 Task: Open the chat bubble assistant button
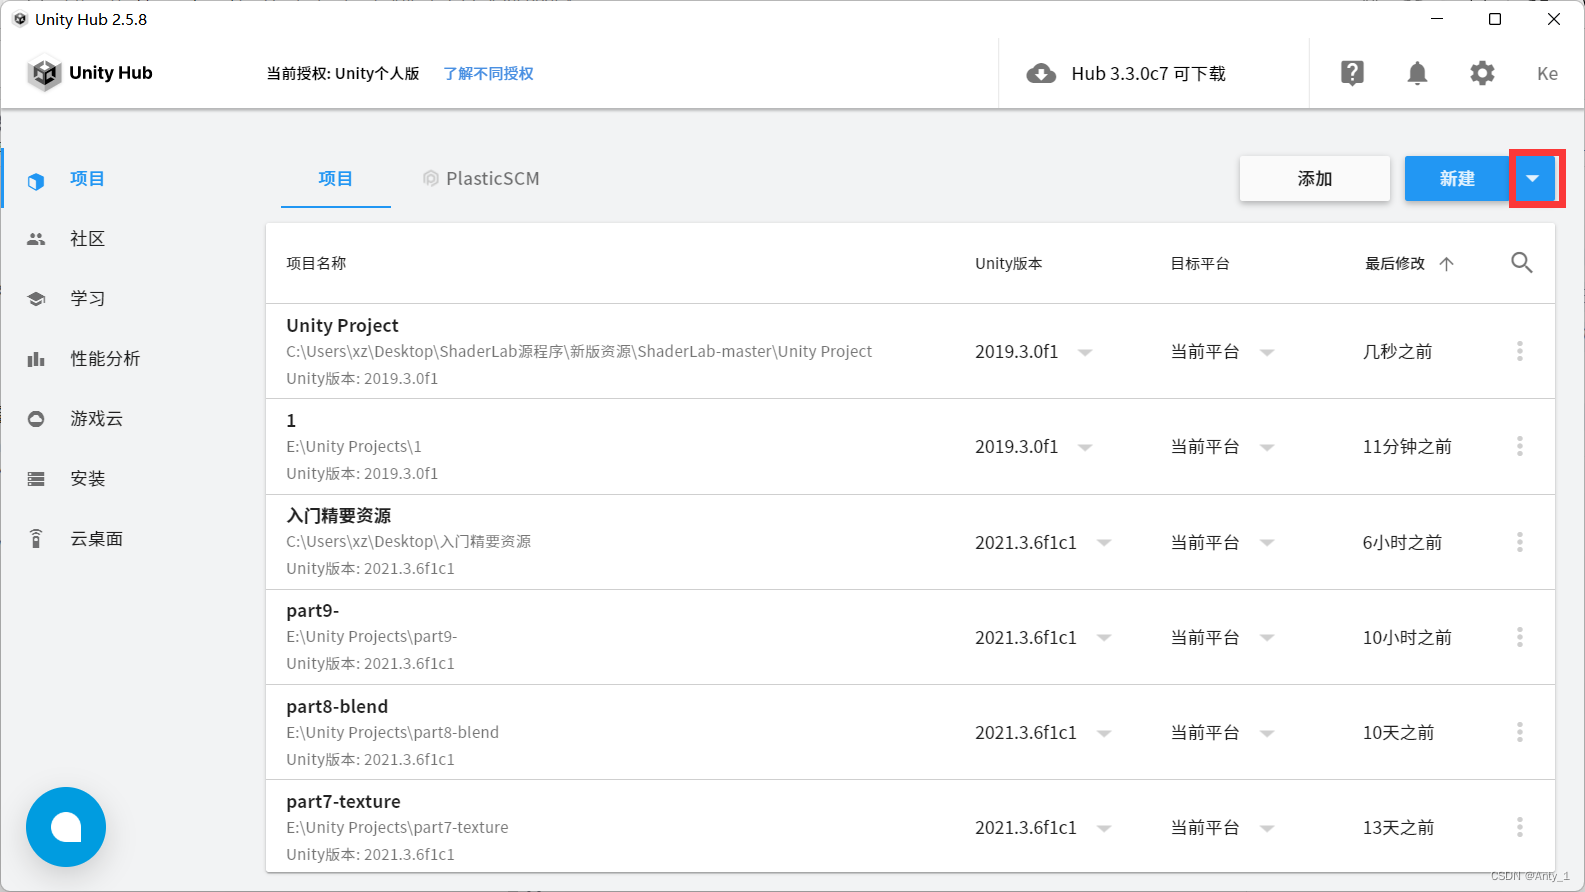pos(66,827)
